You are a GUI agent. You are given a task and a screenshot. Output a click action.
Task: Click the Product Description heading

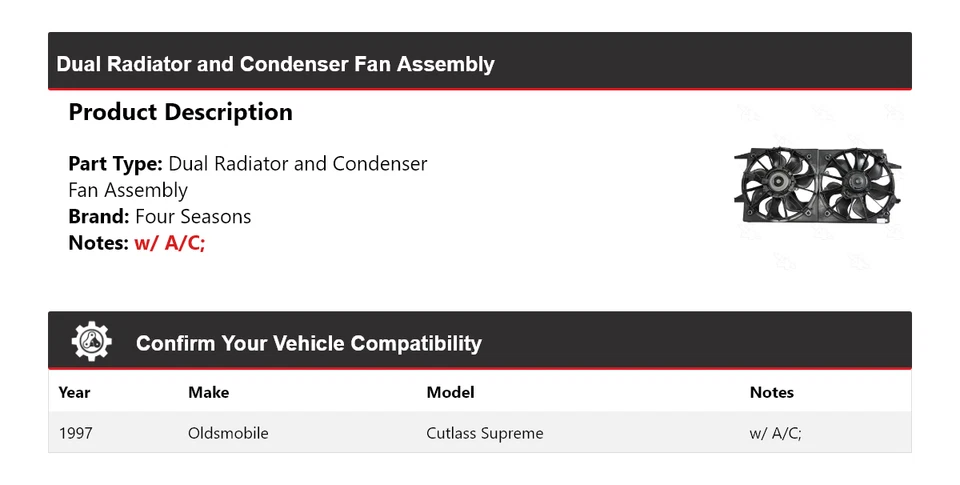coord(180,112)
